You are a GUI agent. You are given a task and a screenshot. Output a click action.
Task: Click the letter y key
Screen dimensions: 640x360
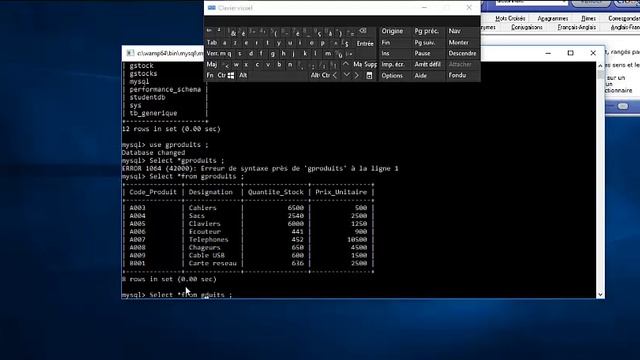(279, 42)
